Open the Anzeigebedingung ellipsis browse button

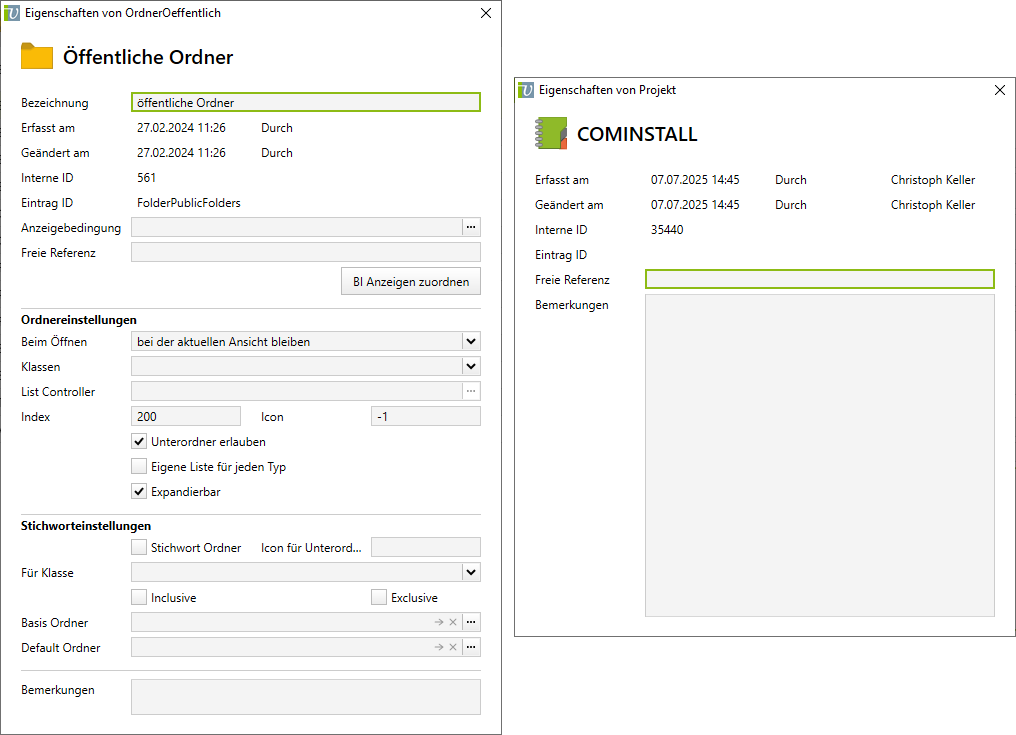[471, 227]
